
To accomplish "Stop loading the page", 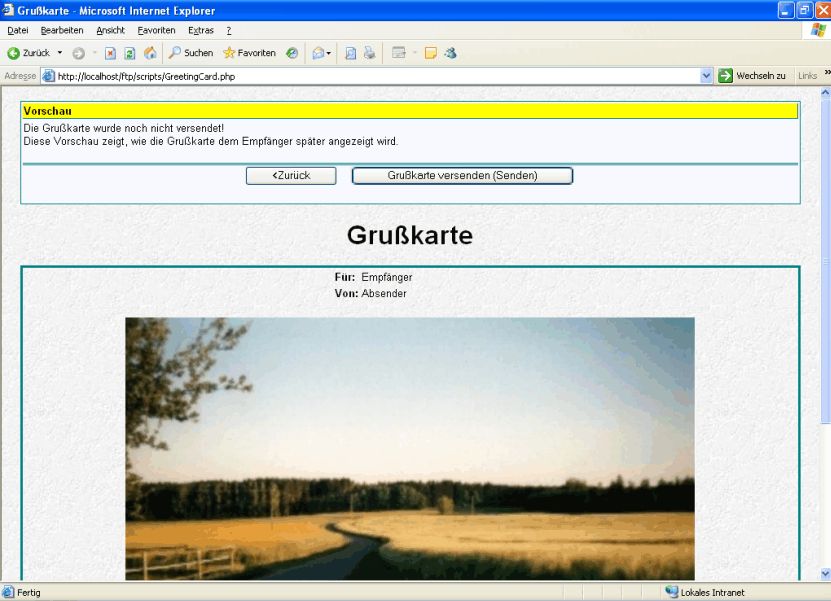I will pos(110,53).
